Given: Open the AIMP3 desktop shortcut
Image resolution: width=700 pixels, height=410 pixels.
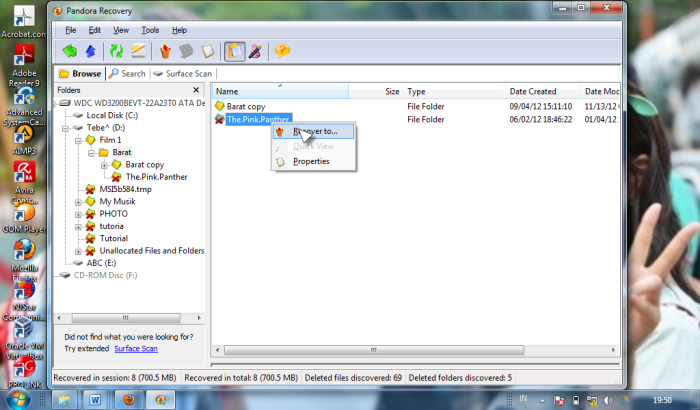Looking at the screenshot, I should point(24,140).
